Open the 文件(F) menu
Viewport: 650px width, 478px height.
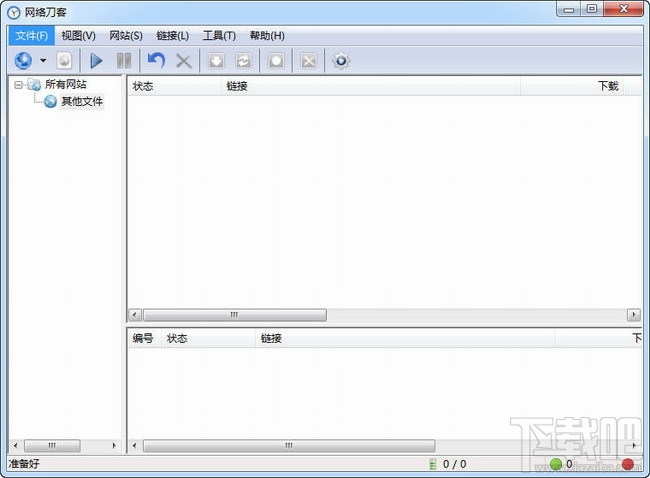[32, 36]
